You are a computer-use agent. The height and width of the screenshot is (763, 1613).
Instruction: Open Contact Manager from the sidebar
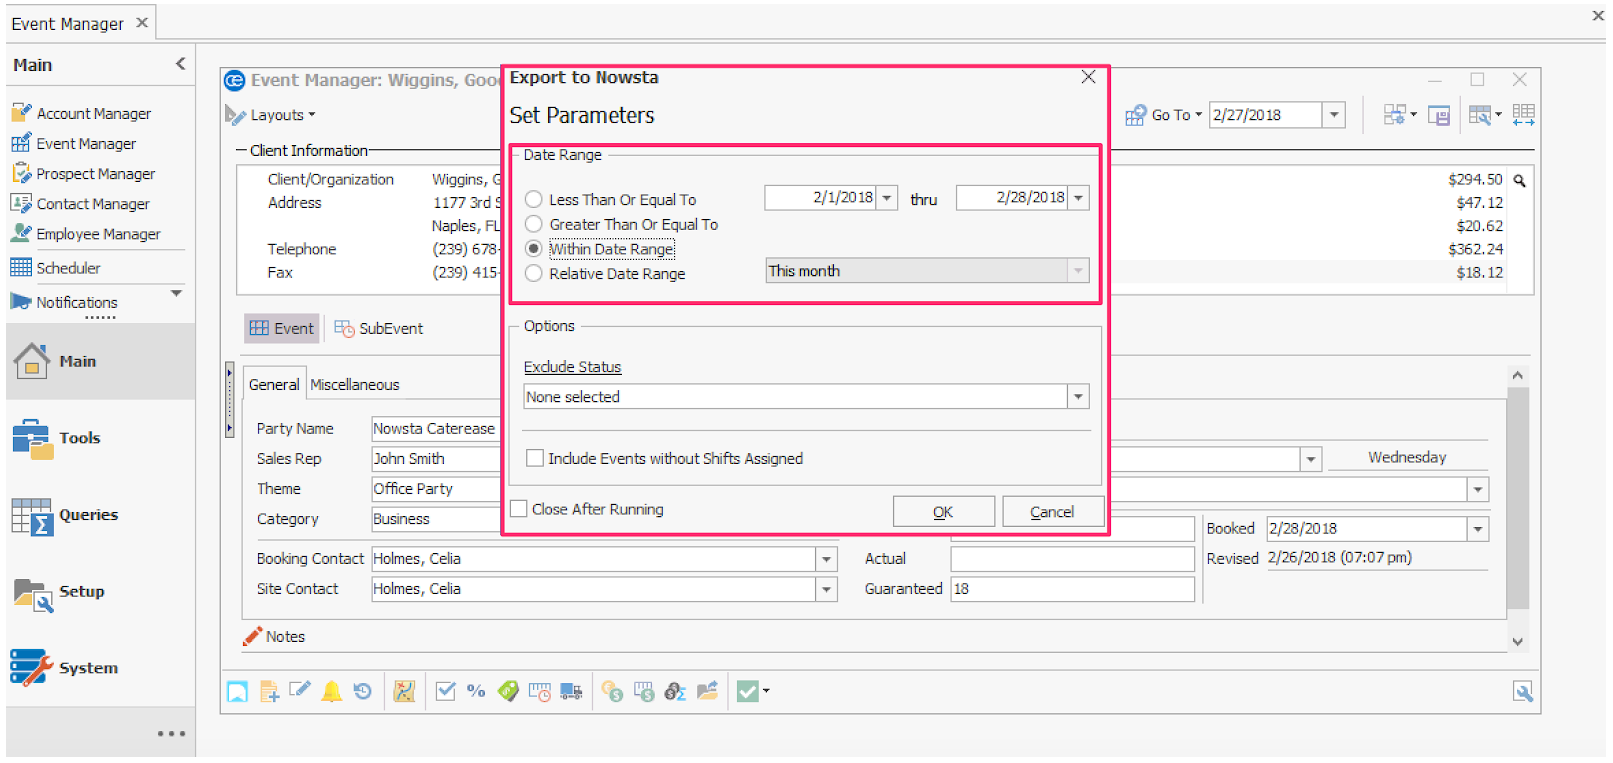pos(80,203)
